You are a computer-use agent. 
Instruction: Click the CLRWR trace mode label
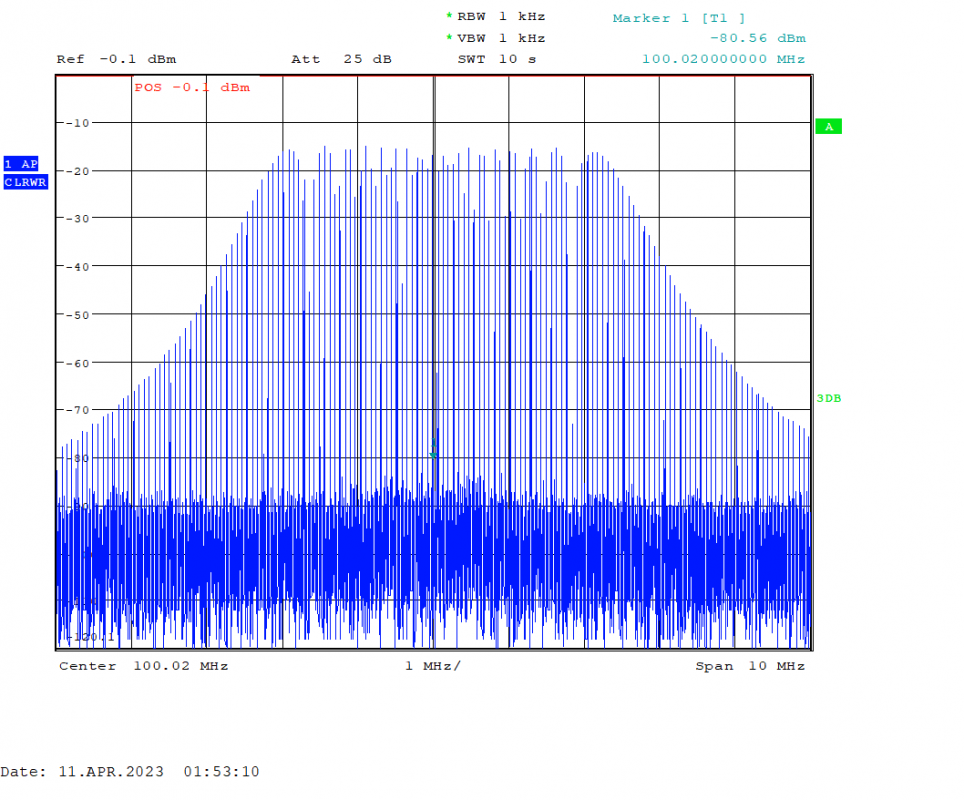tap(25, 182)
